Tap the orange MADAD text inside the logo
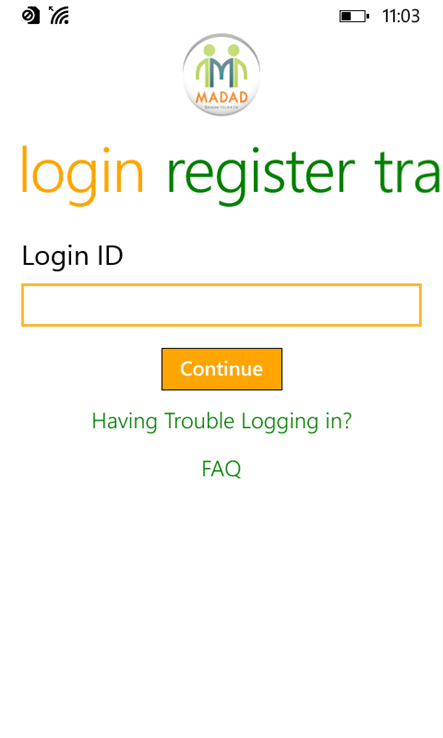 [221, 97]
